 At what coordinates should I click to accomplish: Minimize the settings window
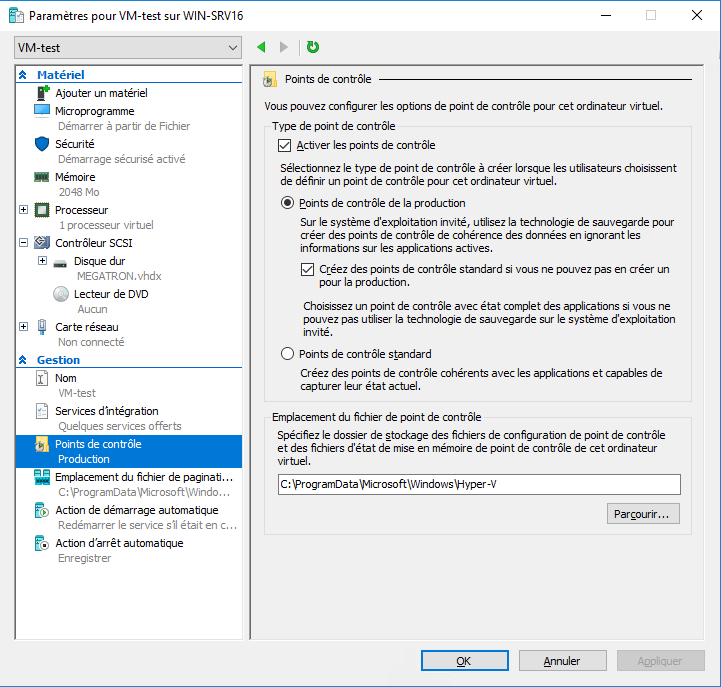[606, 15]
